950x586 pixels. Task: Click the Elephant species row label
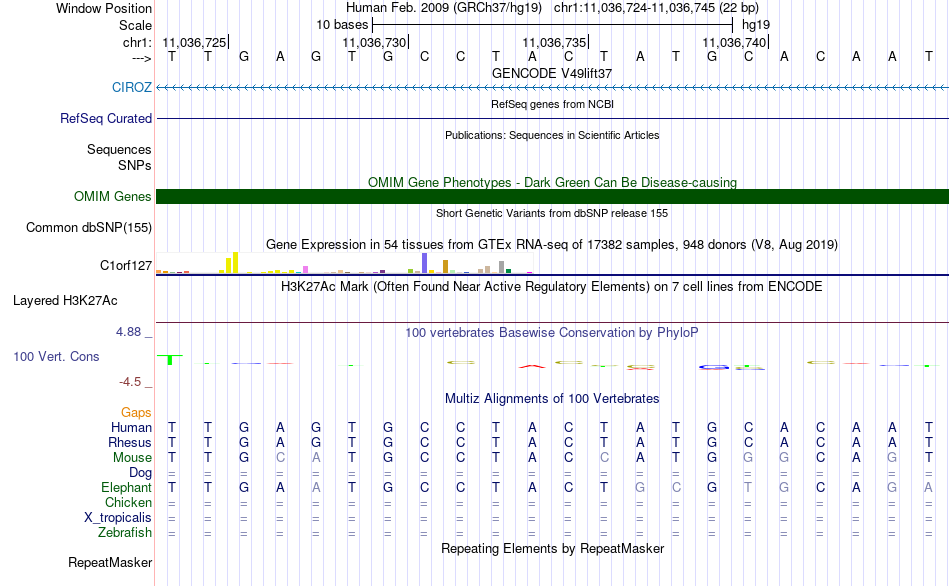(x=127, y=487)
